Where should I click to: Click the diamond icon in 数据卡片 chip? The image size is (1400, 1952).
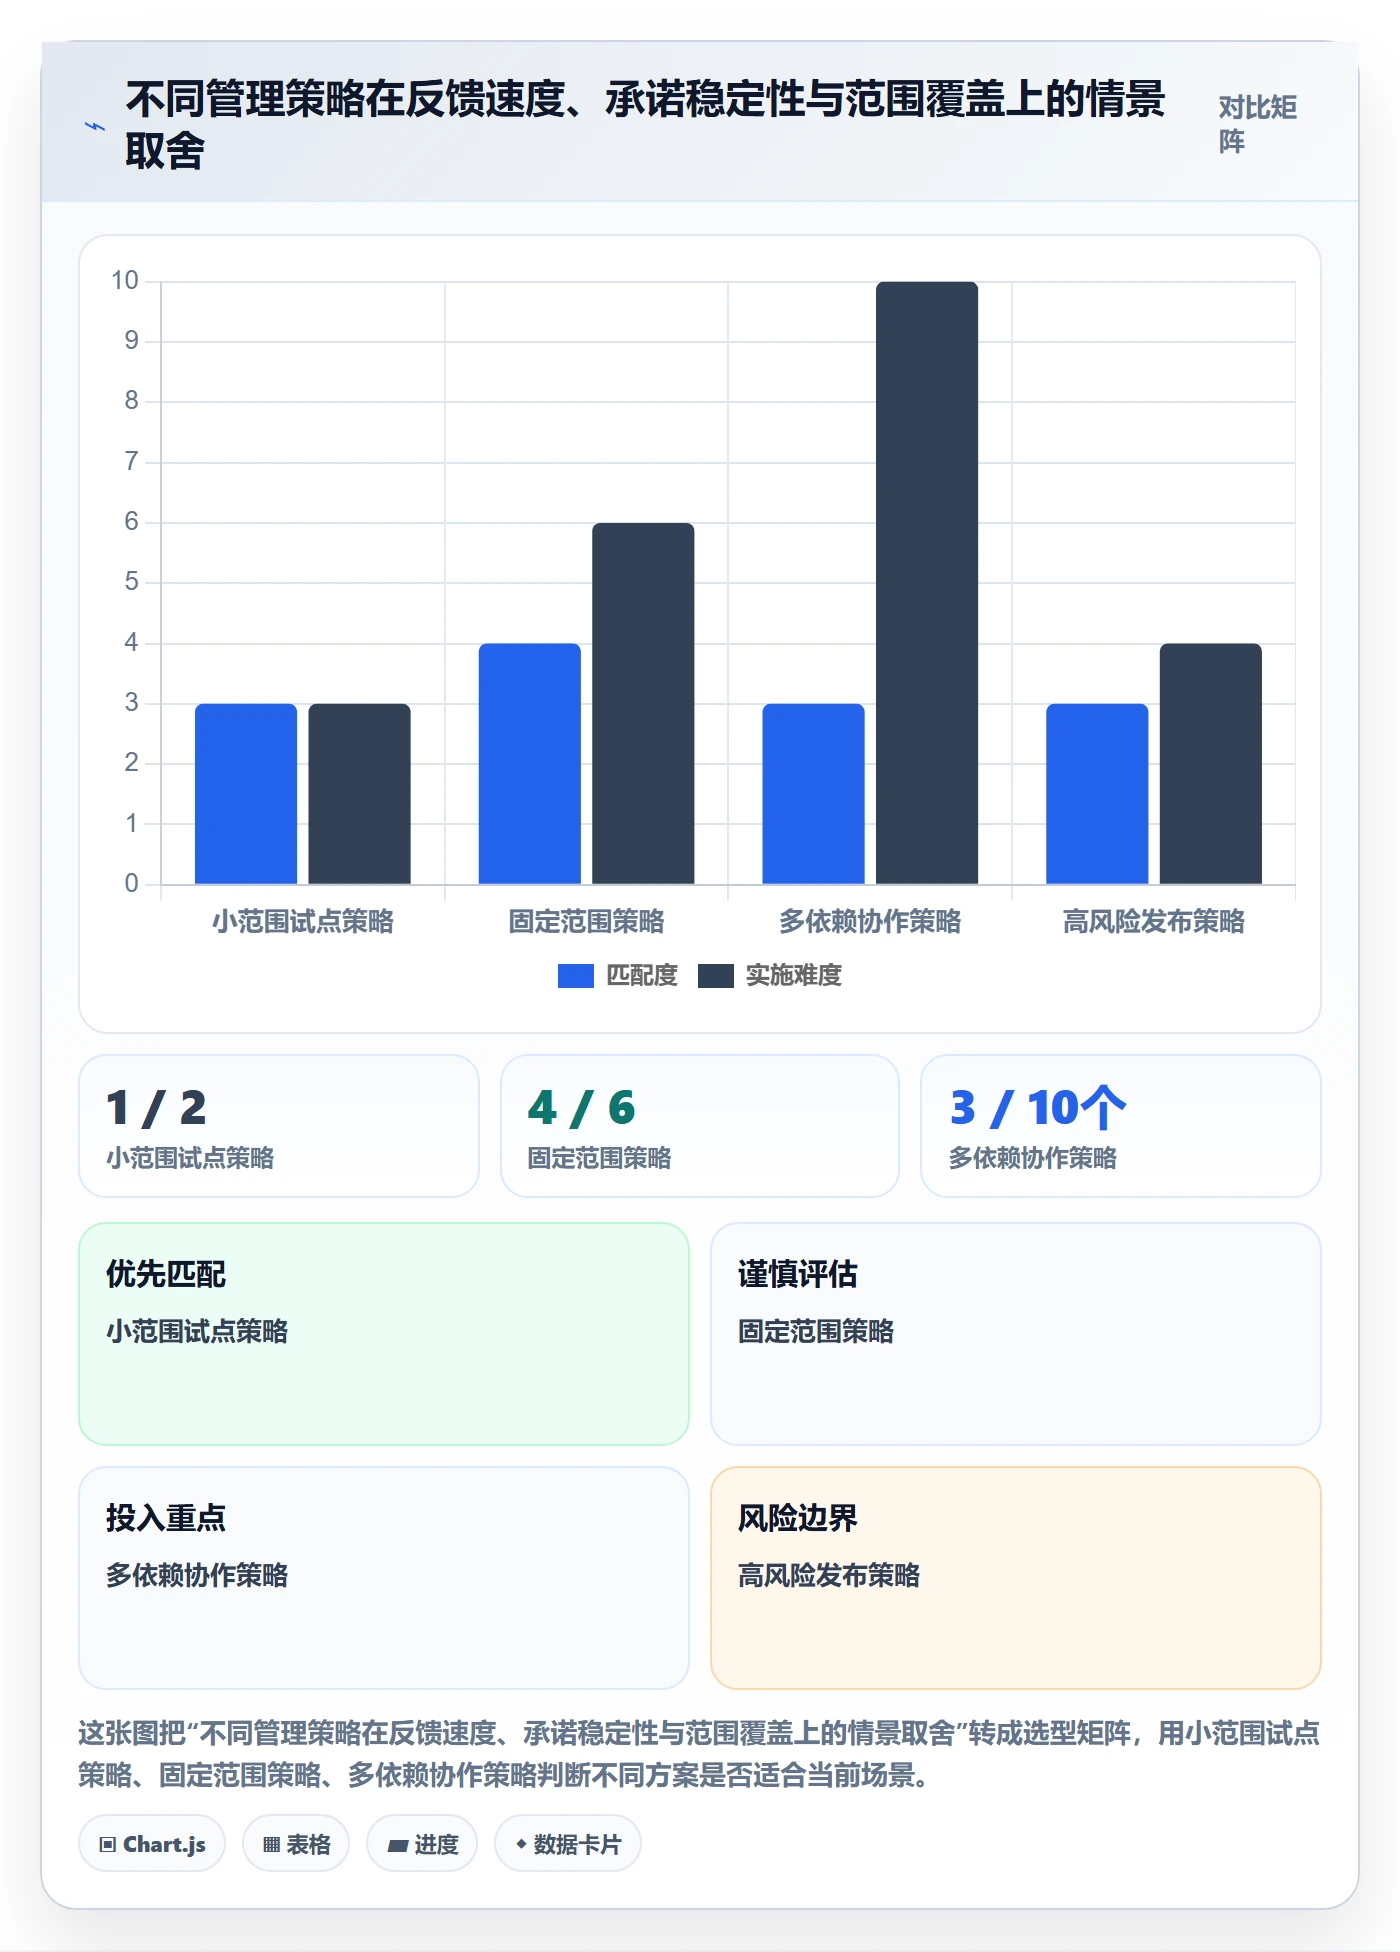521,1844
